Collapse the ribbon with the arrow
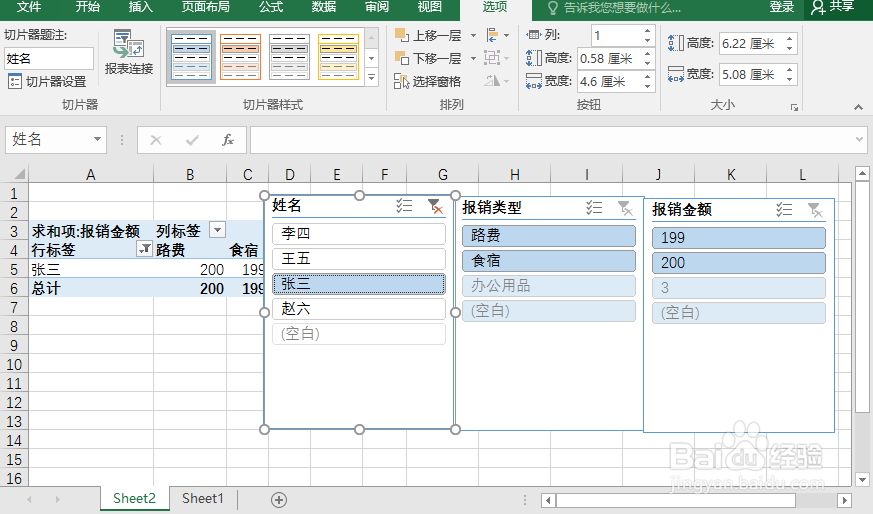The height and width of the screenshot is (514, 873). [859, 107]
